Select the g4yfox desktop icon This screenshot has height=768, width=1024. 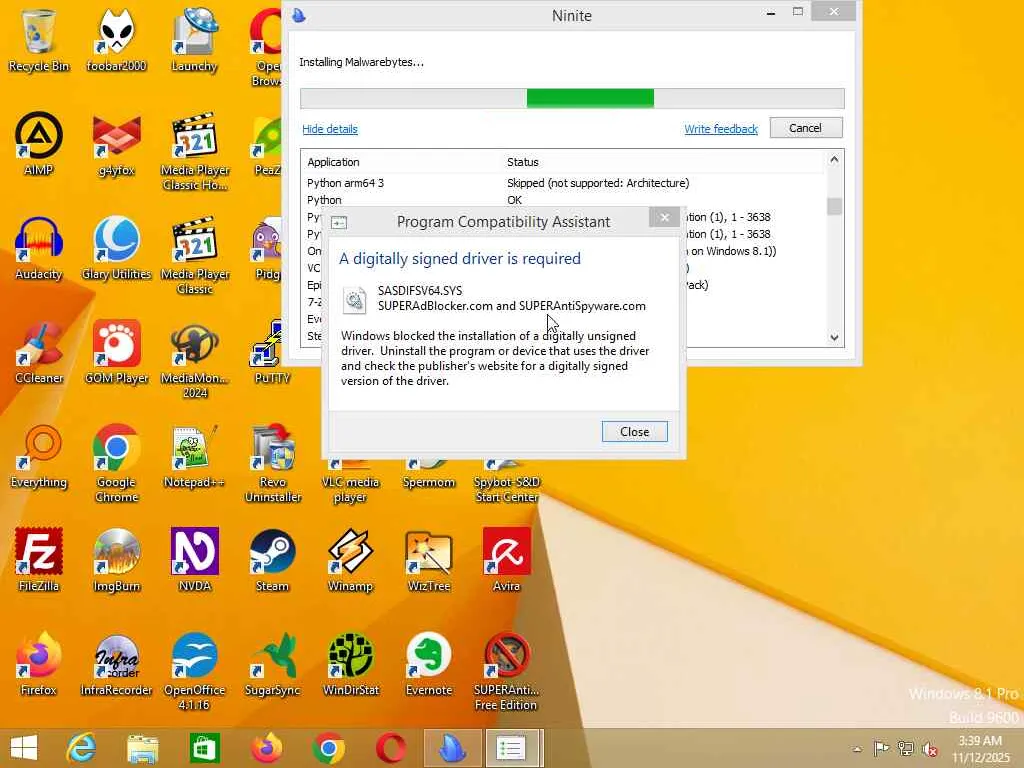coord(116,144)
